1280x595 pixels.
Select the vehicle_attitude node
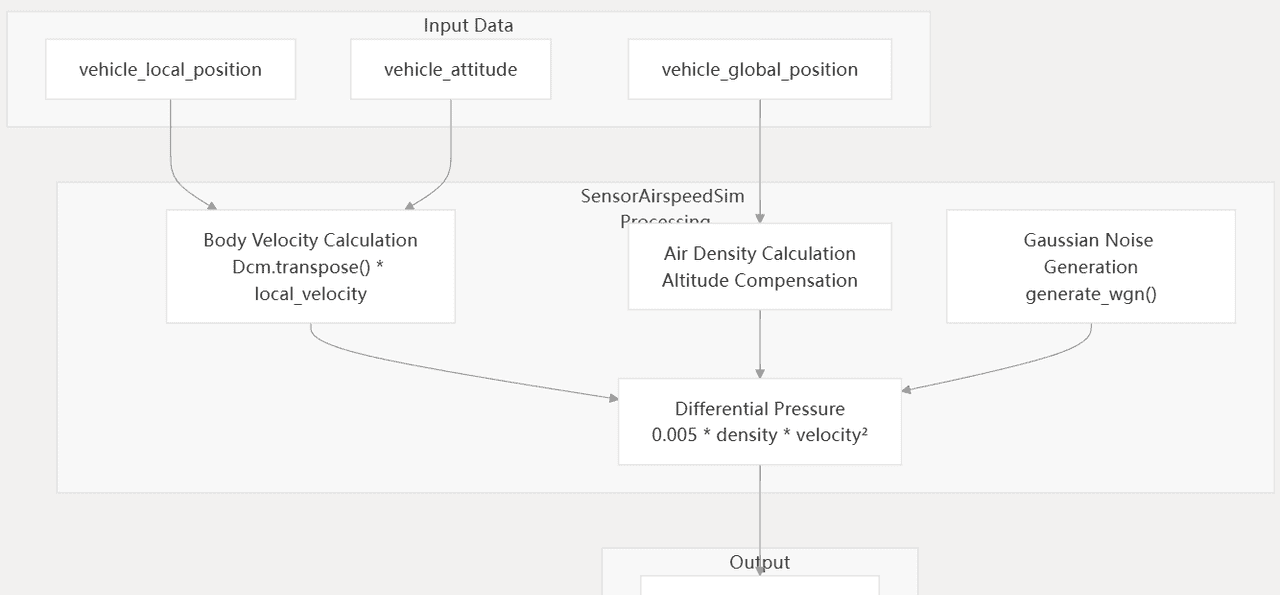pyautogui.click(x=450, y=69)
